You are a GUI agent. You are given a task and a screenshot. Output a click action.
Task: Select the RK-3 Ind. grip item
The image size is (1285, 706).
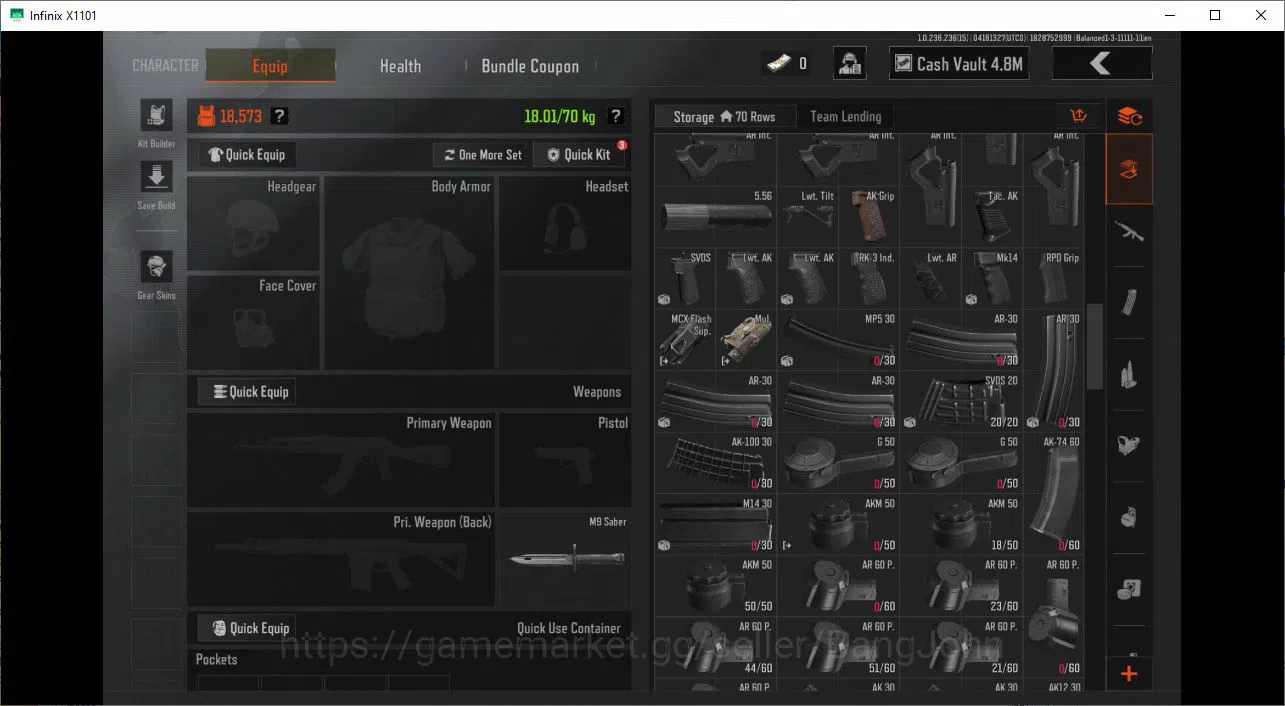tap(868, 278)
